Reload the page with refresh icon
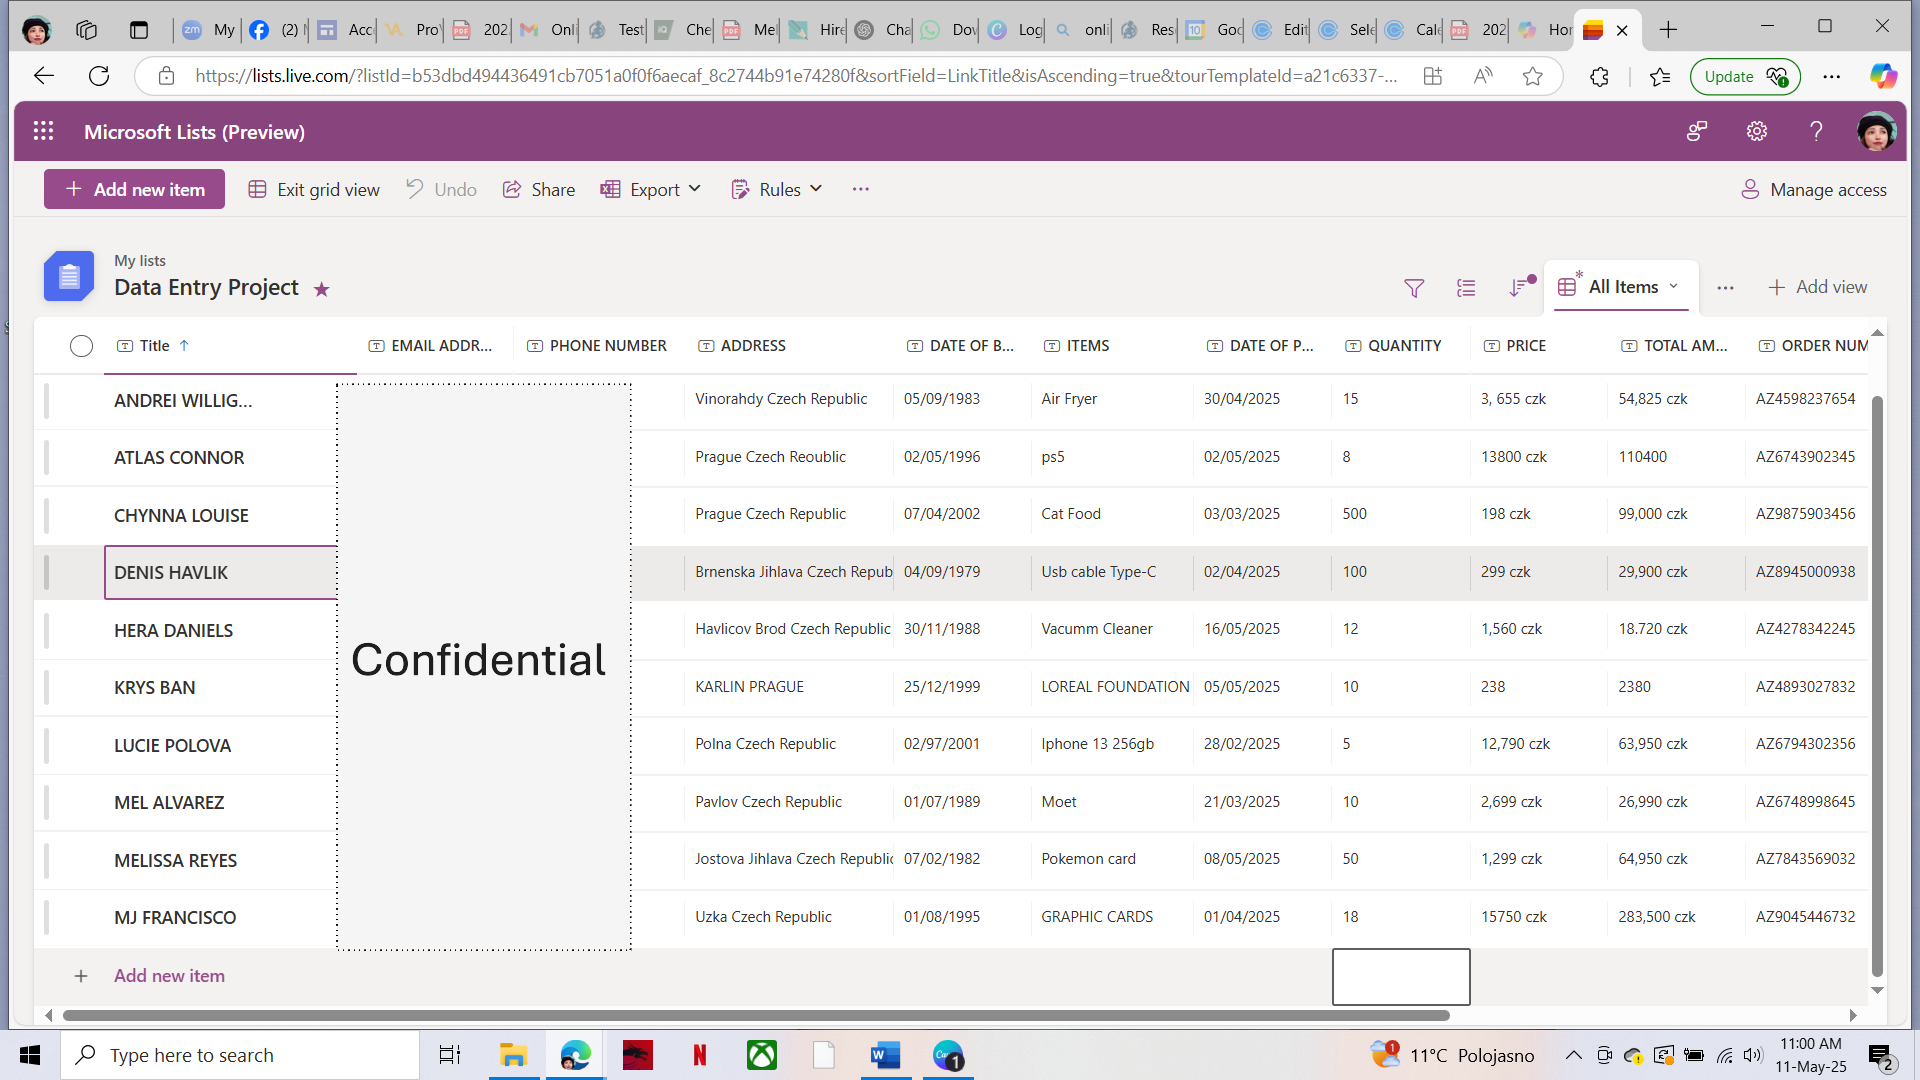Image resolution: width=1920 pixels, height=1080 pixels. (99, 76)
